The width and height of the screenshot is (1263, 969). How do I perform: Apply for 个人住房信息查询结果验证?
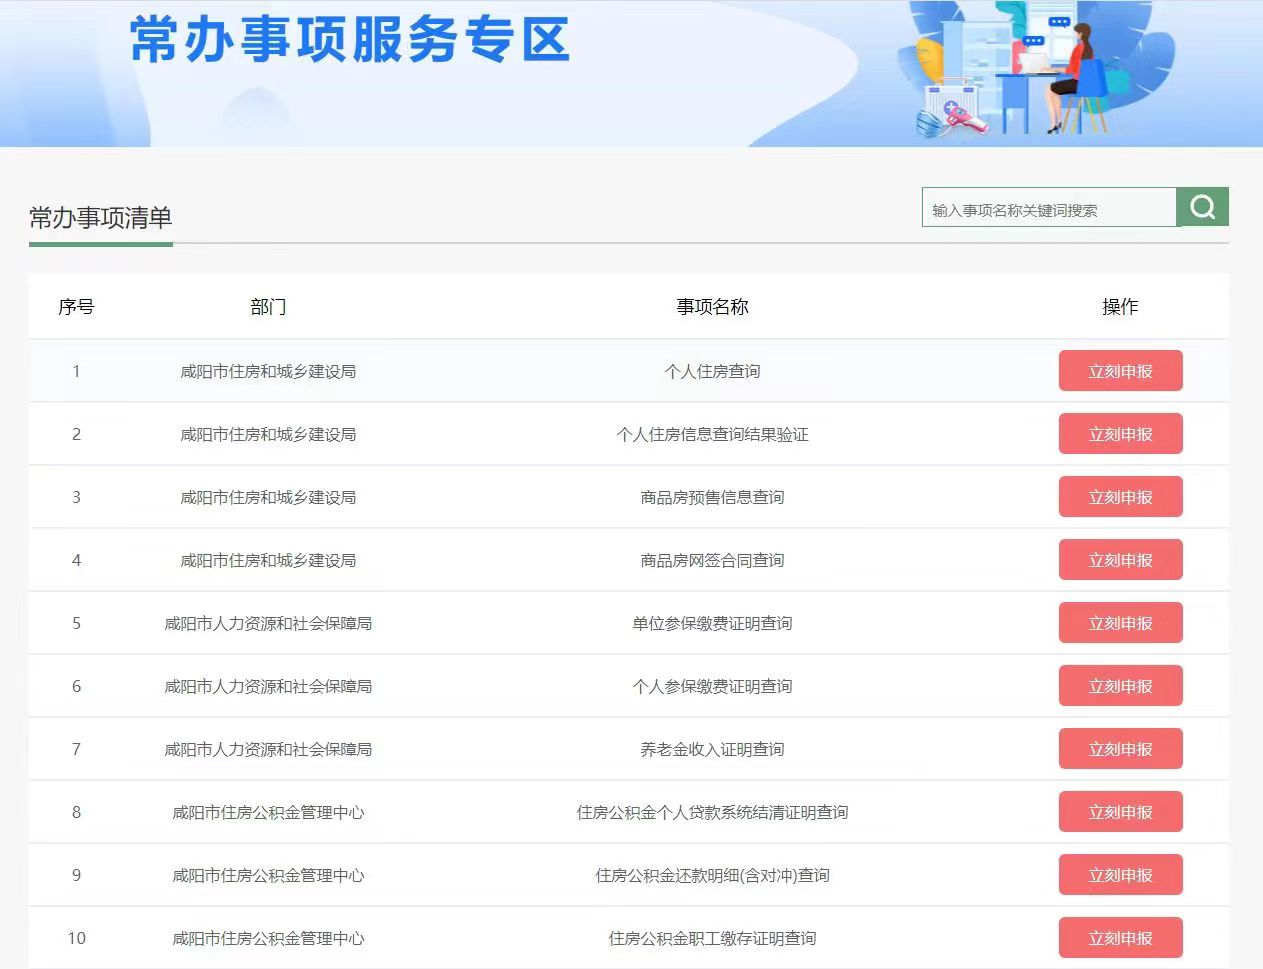point(1120,434)
